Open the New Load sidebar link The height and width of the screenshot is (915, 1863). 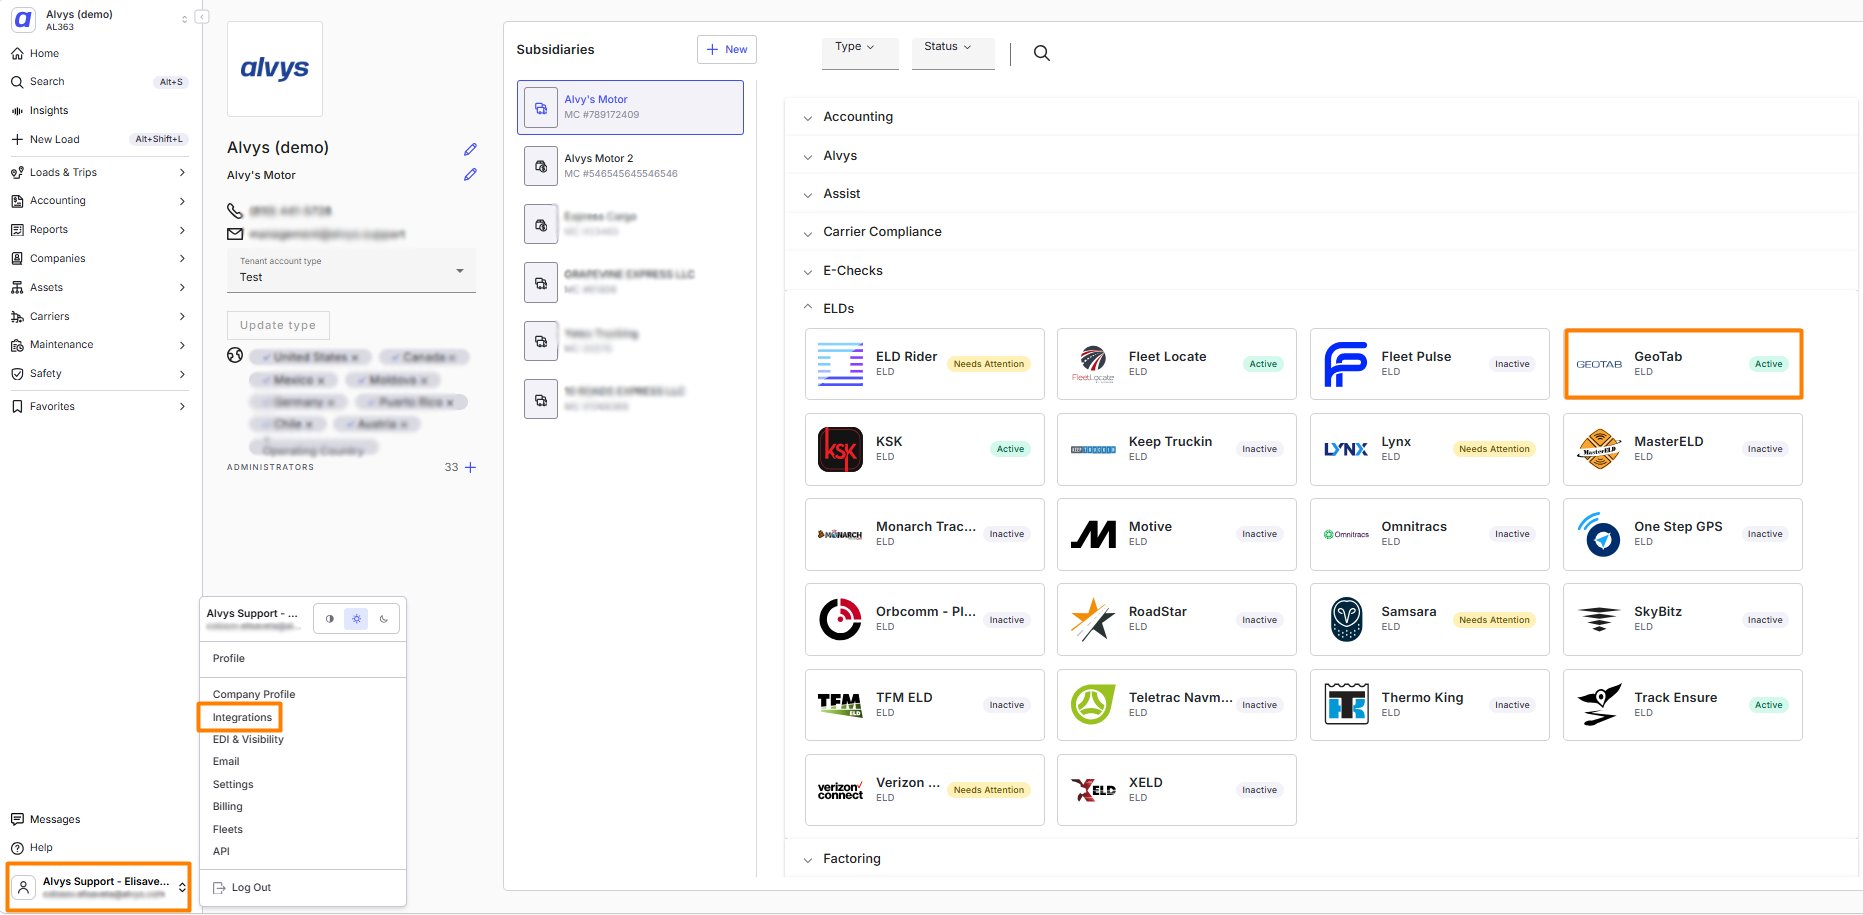pyautogui.click(x=99, y=139)
